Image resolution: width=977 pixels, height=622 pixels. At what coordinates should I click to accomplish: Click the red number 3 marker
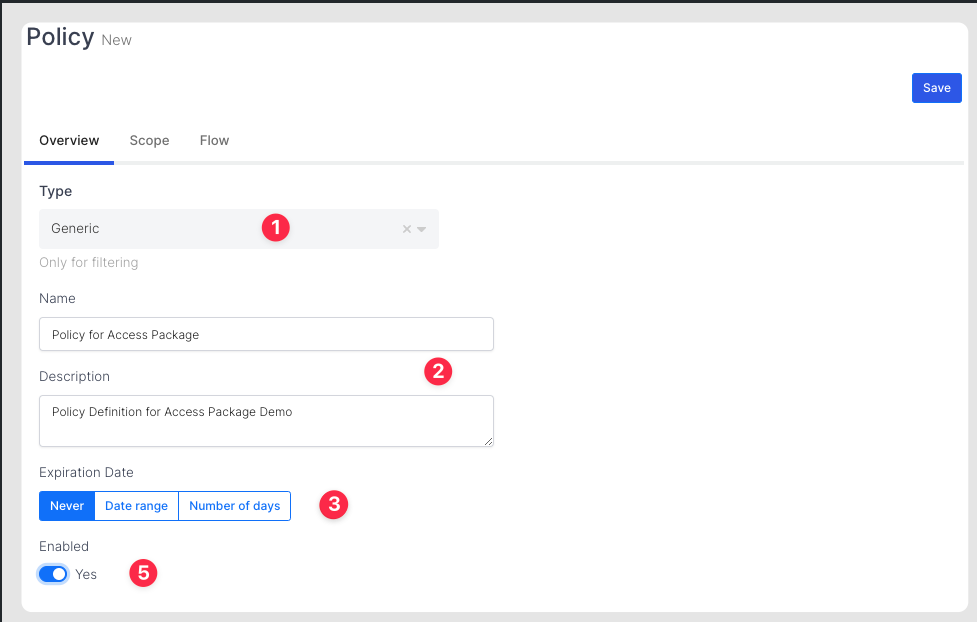coord(333,505)
